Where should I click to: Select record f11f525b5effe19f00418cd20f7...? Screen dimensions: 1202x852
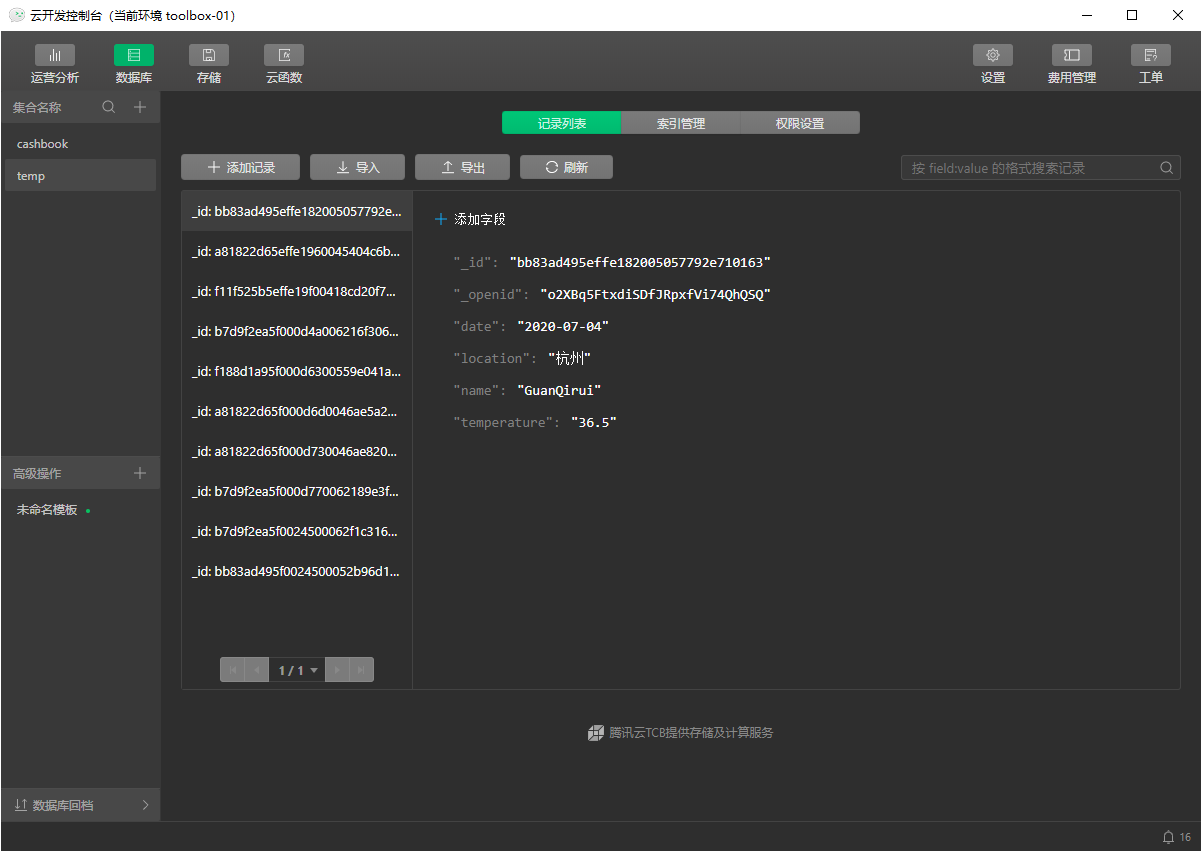(297, 291)
